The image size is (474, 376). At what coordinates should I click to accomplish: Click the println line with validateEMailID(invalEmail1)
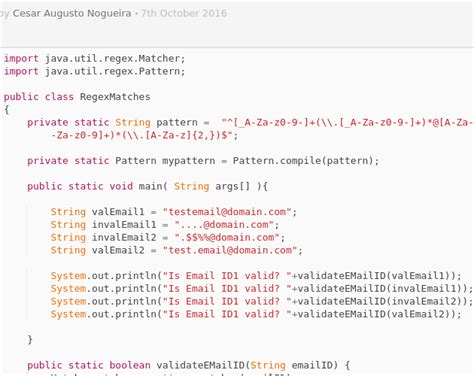[x=262, y=289]
